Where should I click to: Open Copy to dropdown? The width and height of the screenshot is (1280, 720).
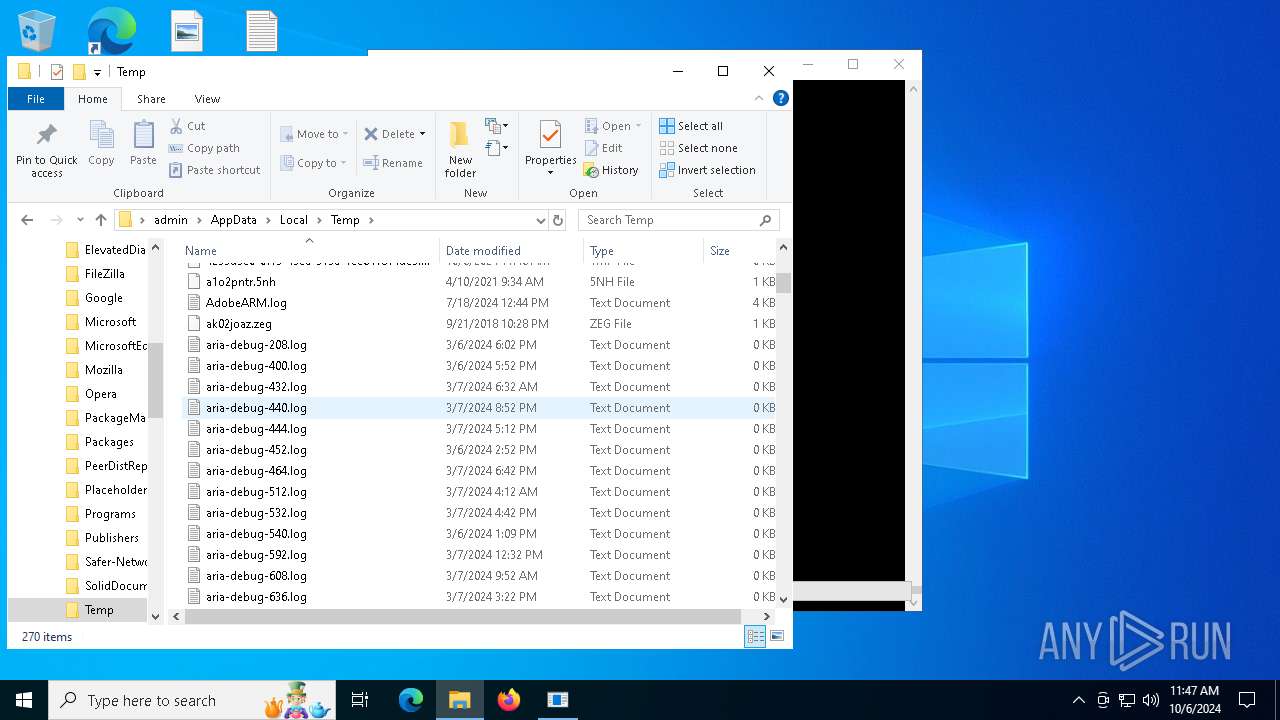[x=314, y=163]
